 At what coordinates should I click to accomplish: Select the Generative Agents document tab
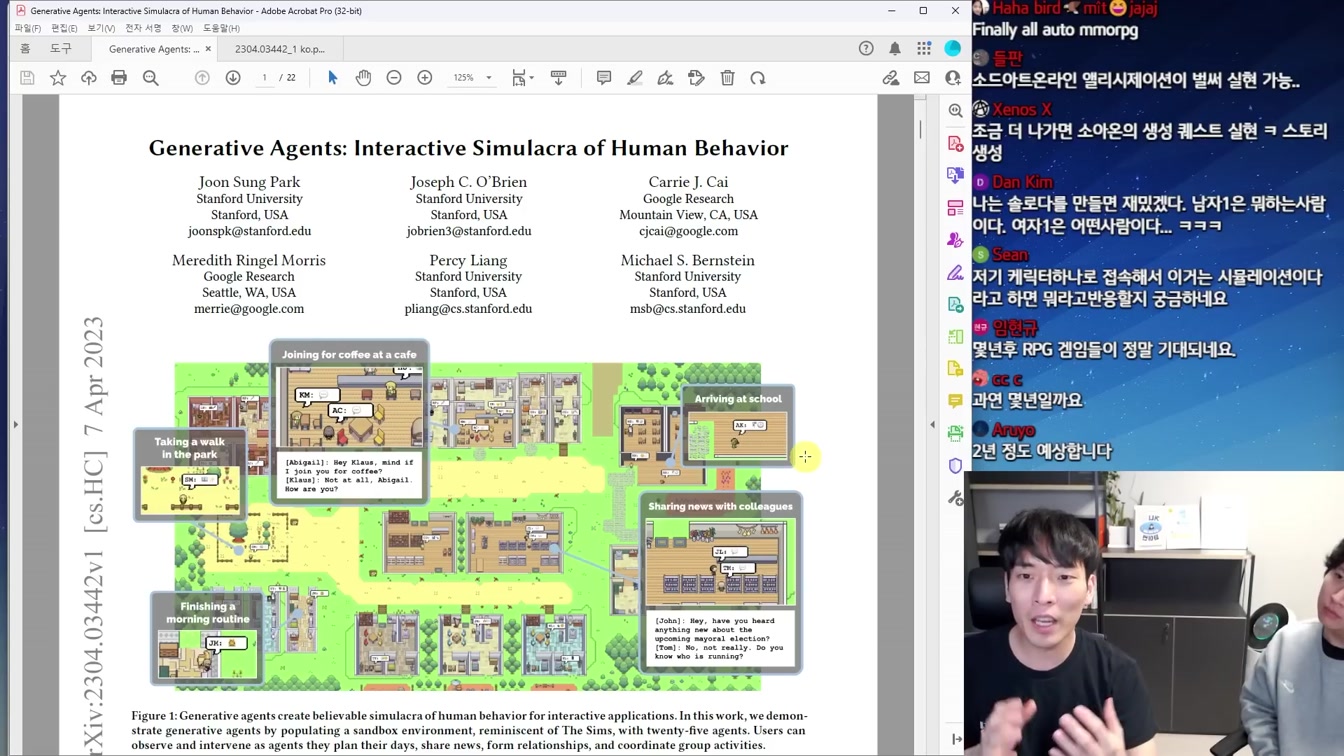point(153,49)
